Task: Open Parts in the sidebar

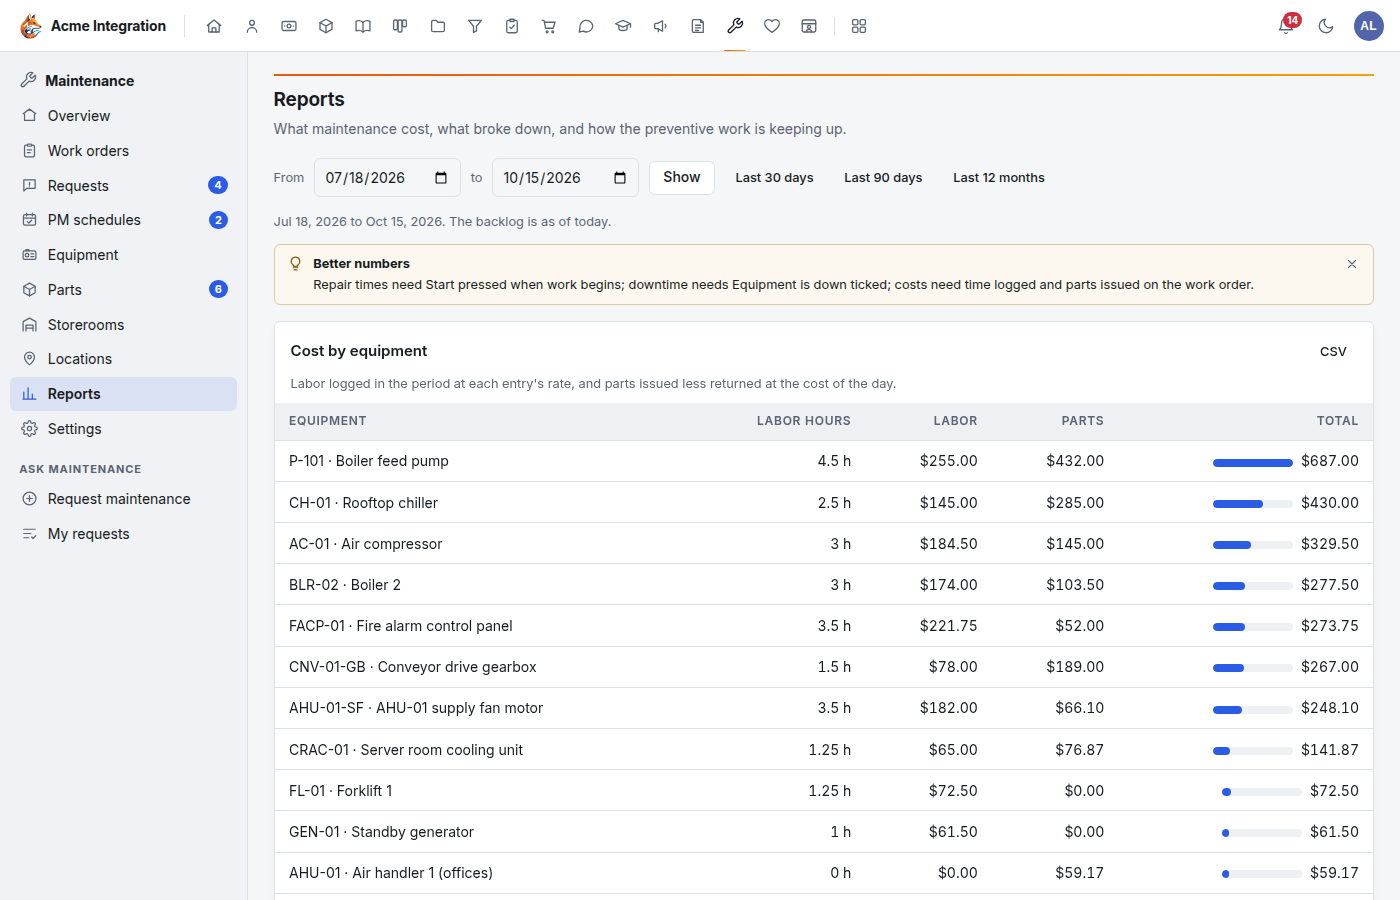Action: click(124, 290)
